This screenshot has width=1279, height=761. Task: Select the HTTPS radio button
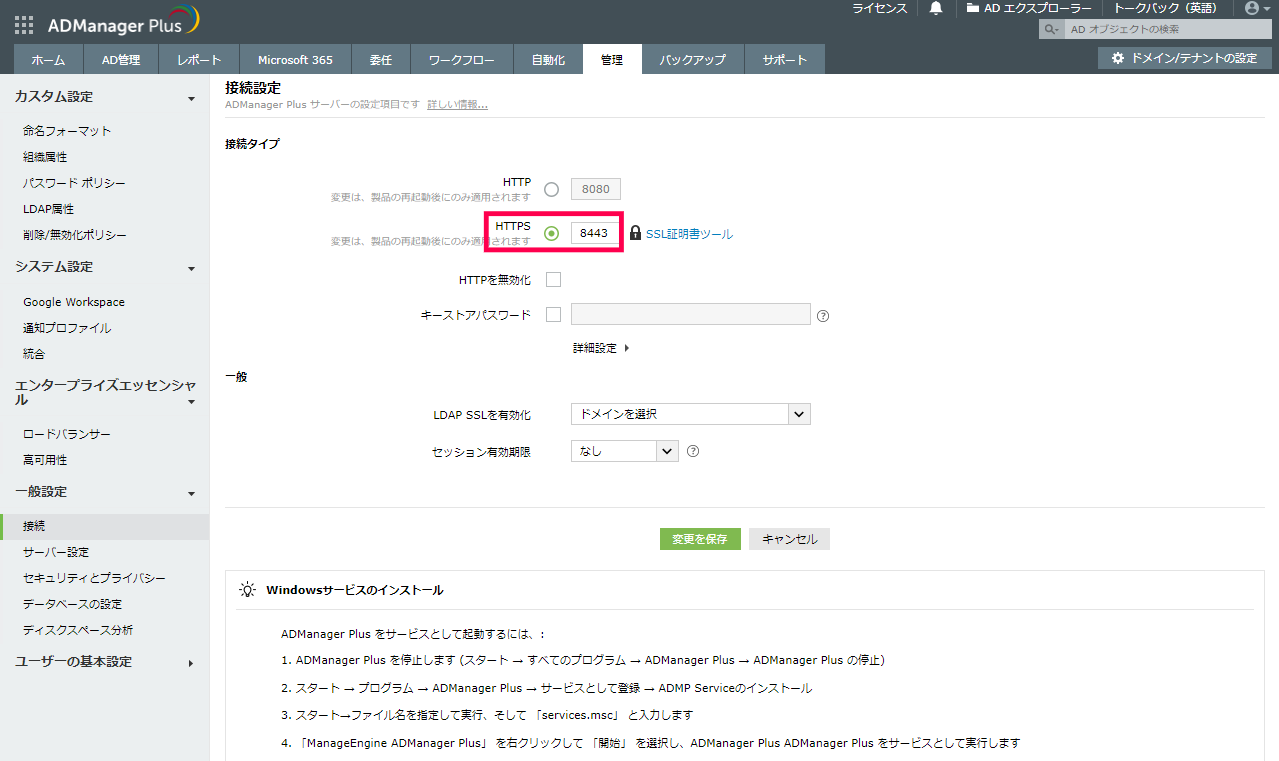(551, 233)
